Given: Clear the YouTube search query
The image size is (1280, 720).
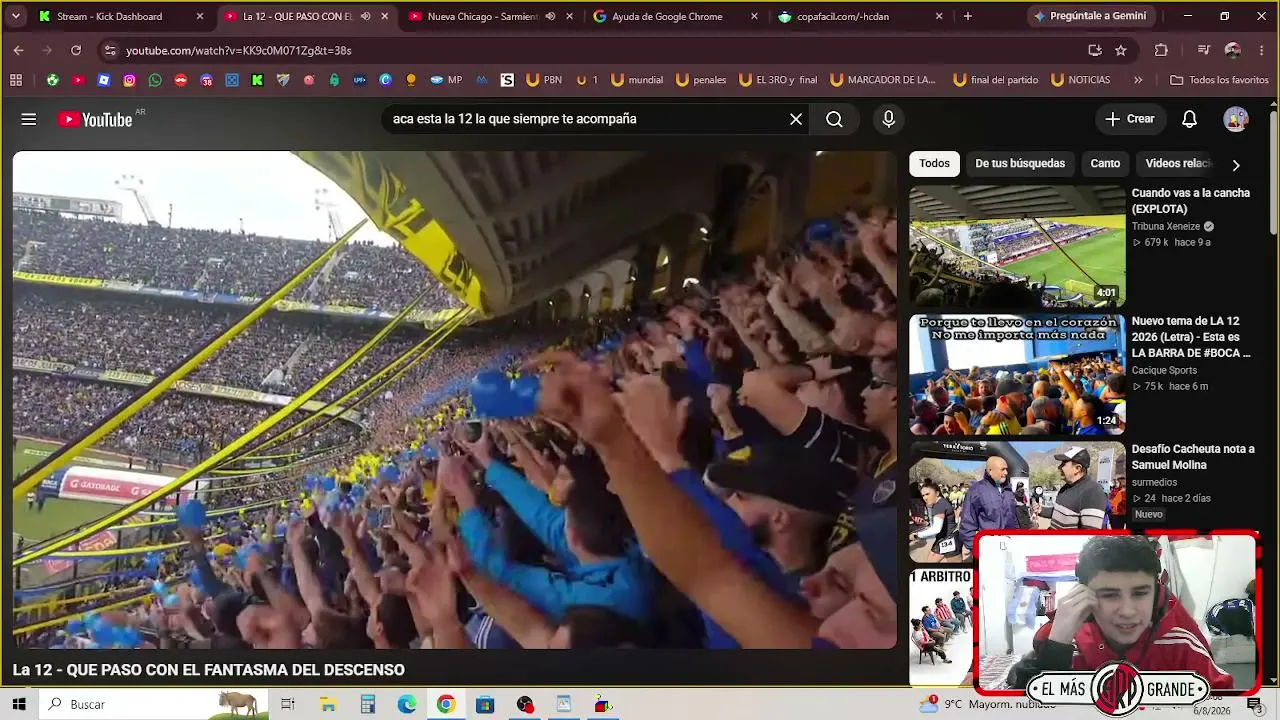Looking at the screenshot, I should (x=796, y=119).
